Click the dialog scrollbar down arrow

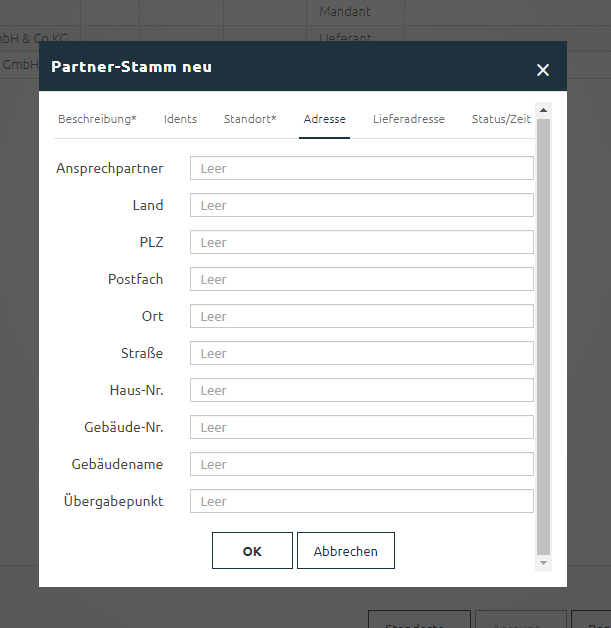pos(543,563)
